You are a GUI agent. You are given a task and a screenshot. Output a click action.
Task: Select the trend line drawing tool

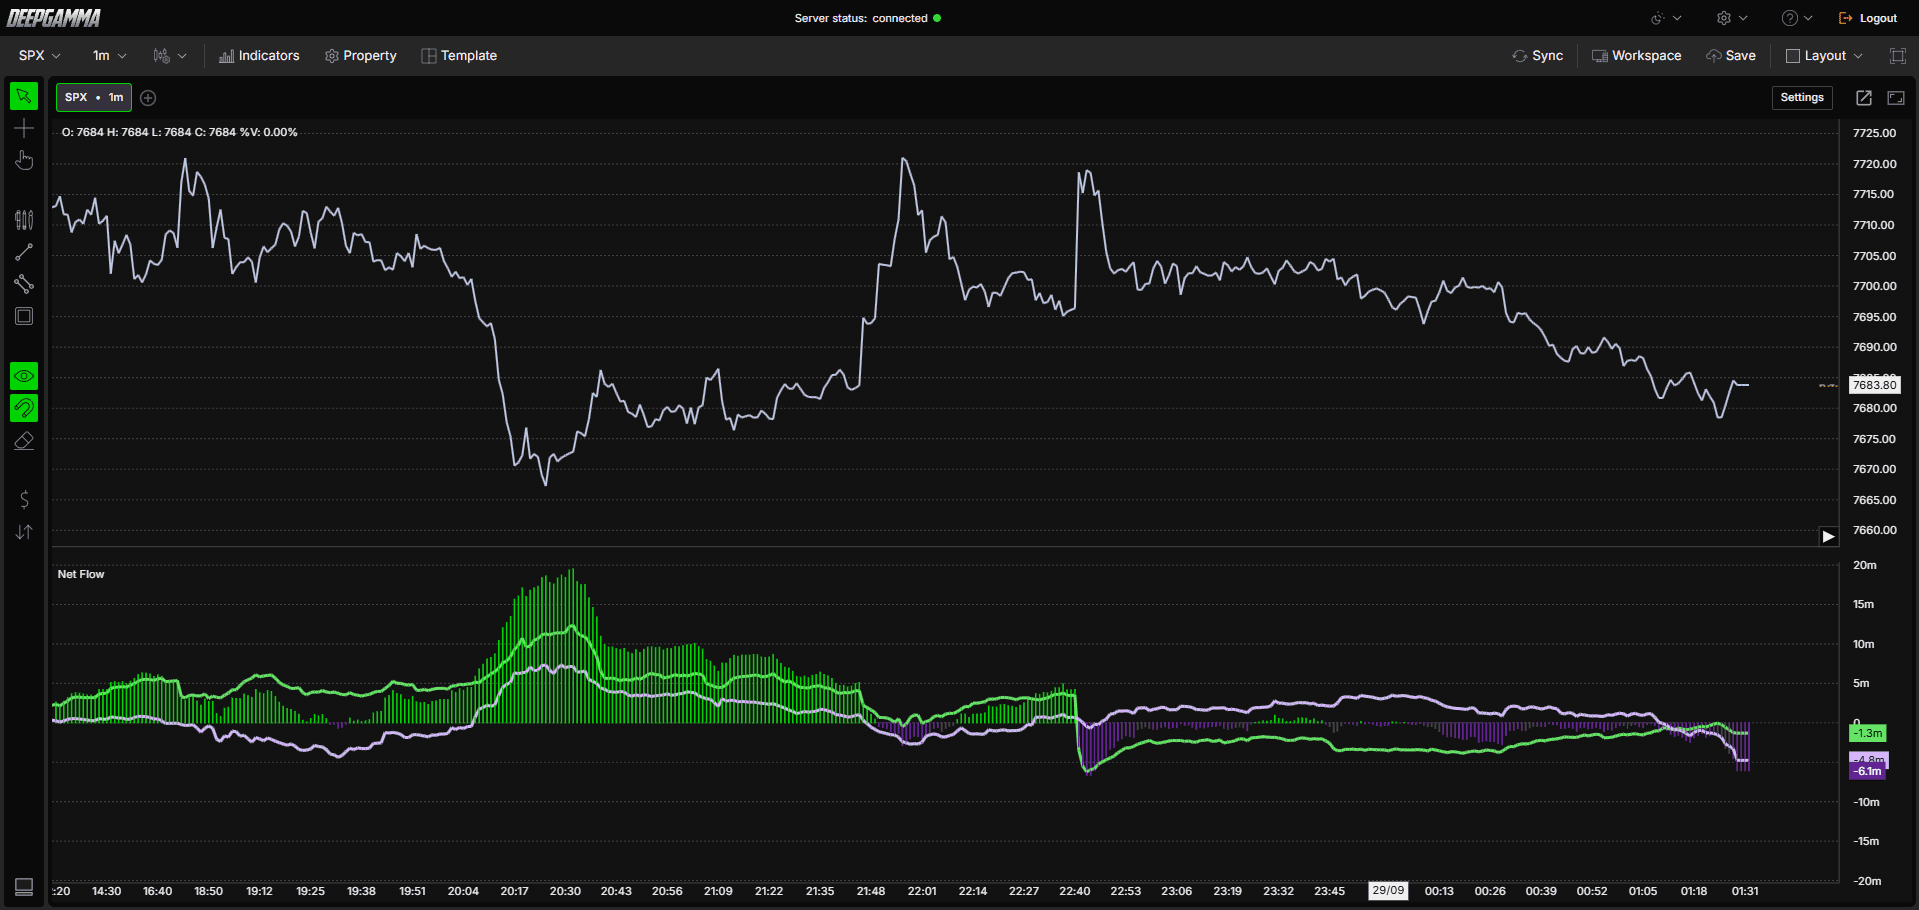pyautogui.click(x=24, y=252)
